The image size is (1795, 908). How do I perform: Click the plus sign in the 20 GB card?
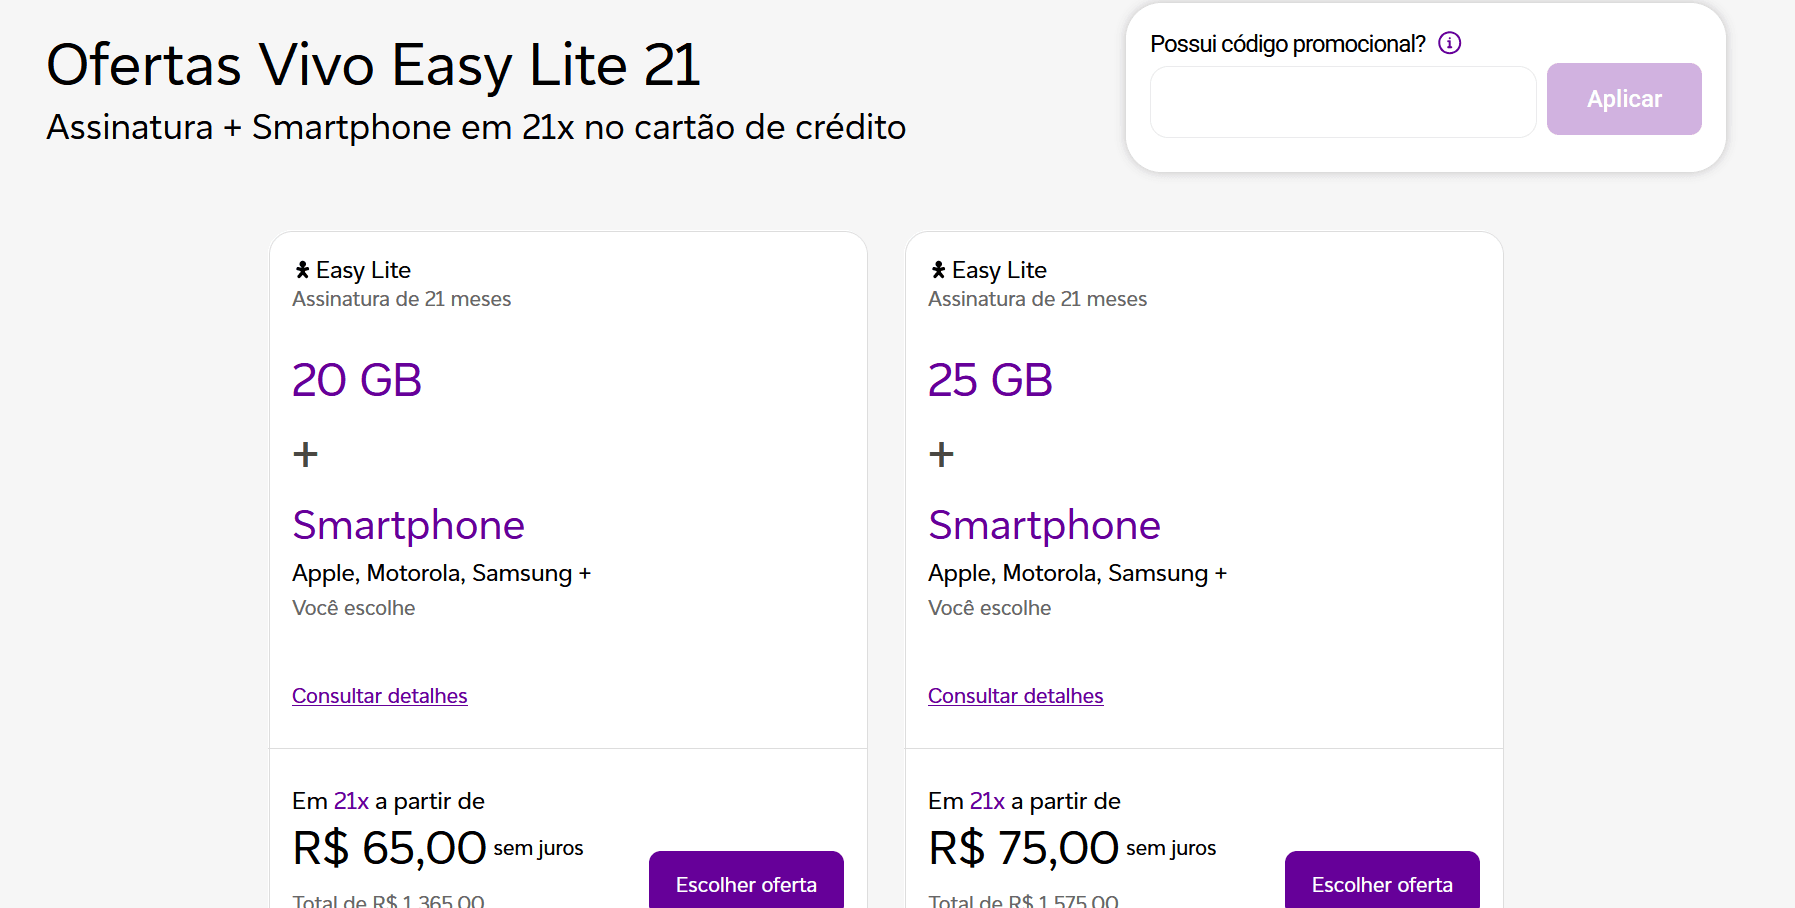coord(305,455)
